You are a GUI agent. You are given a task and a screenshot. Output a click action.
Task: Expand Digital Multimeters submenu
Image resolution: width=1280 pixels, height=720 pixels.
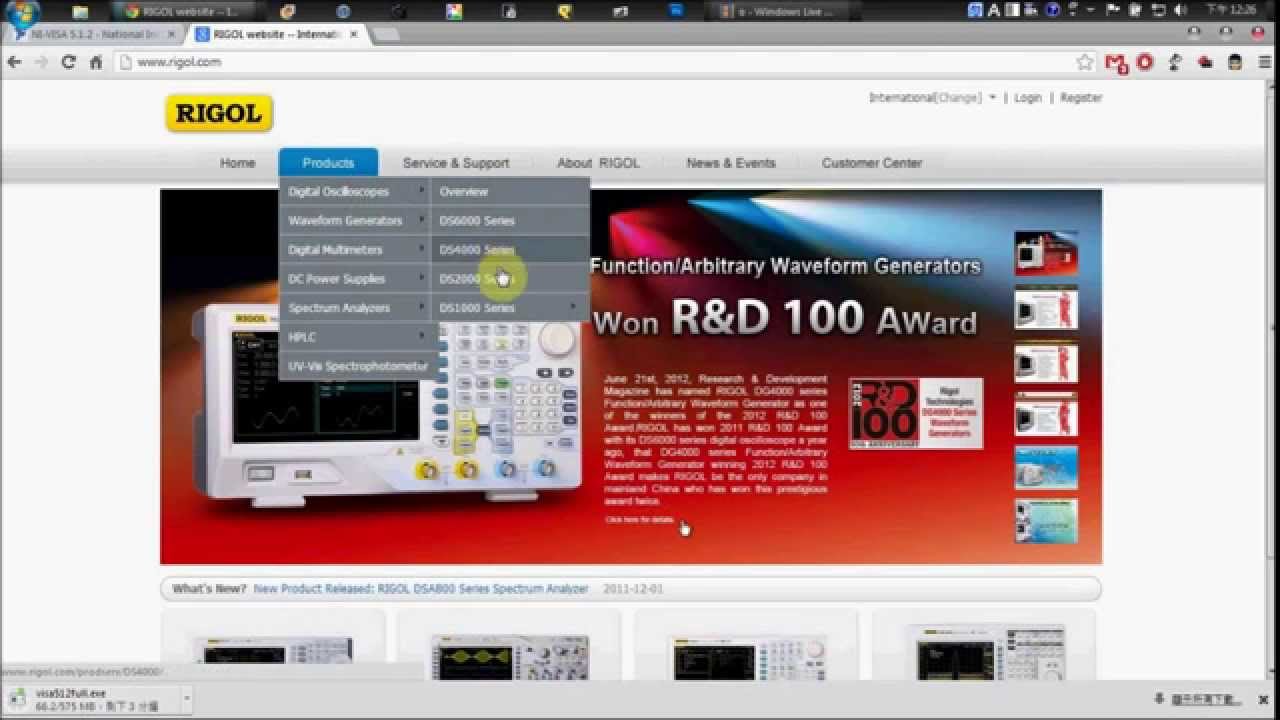pos(355,249)
